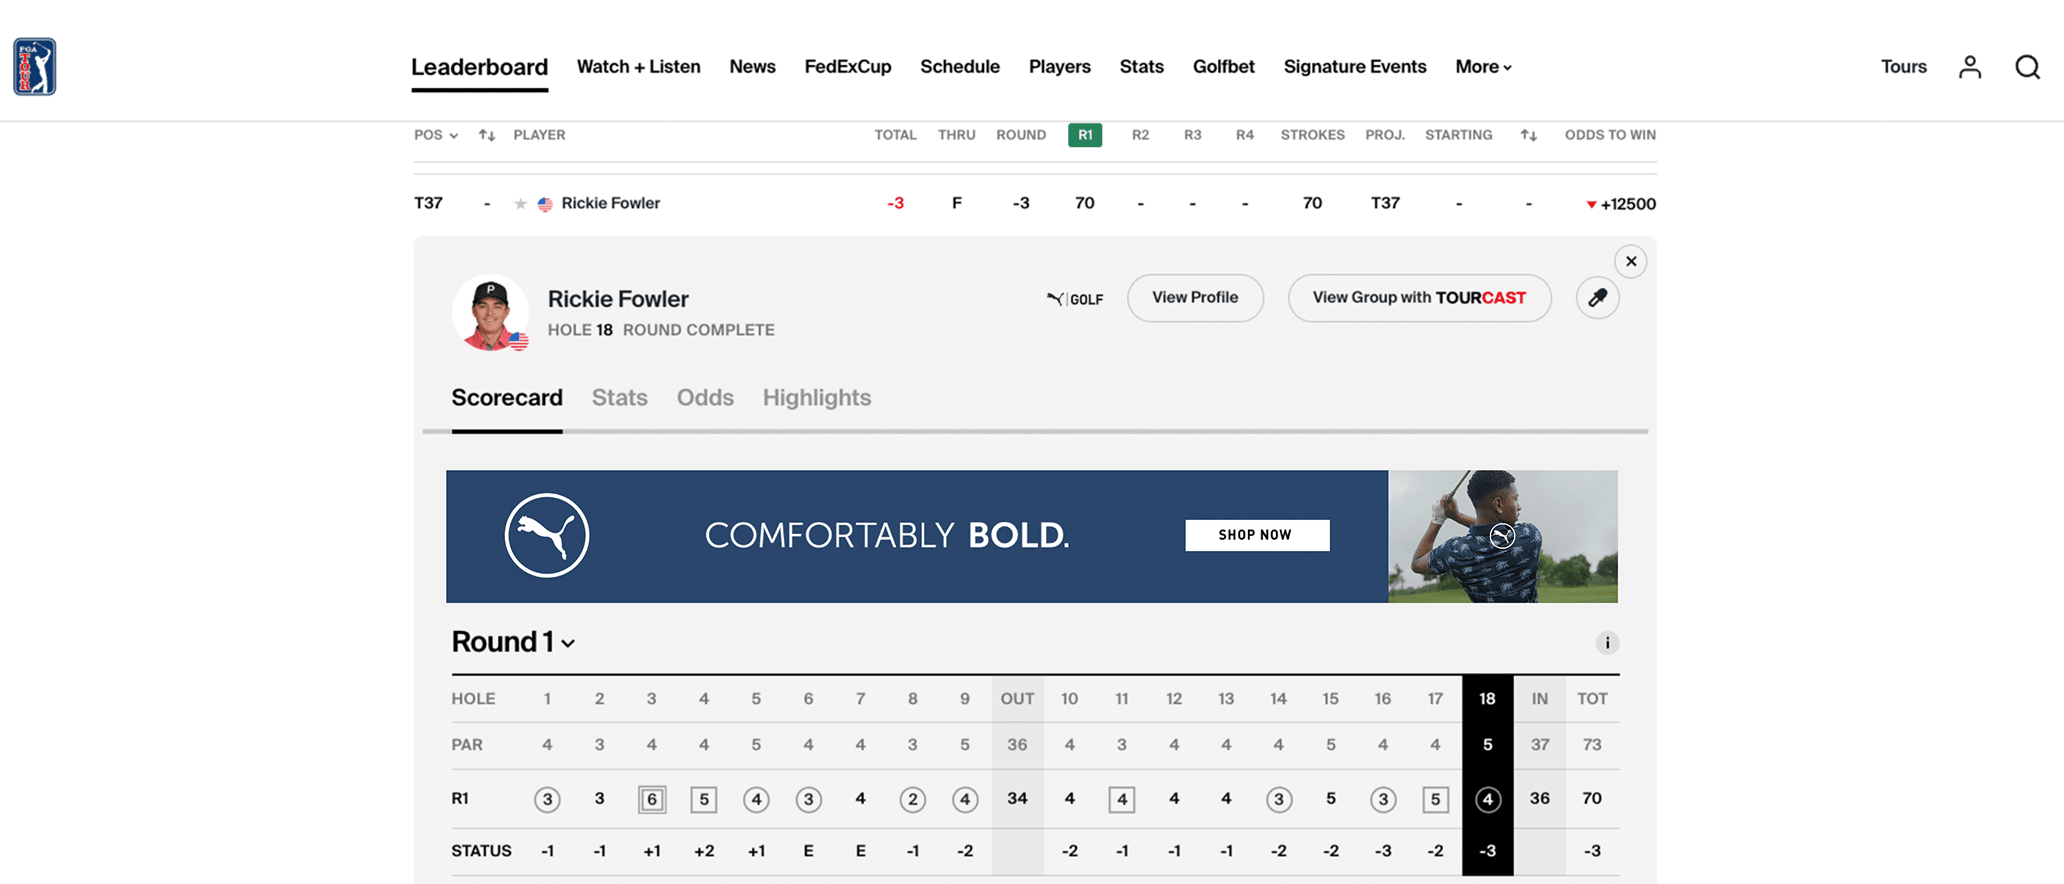The width and height of the screenshot is (2064, 884).
Task: Click the pin icon in player panel
Action: pyautogui.click(x=1598, y=298)
